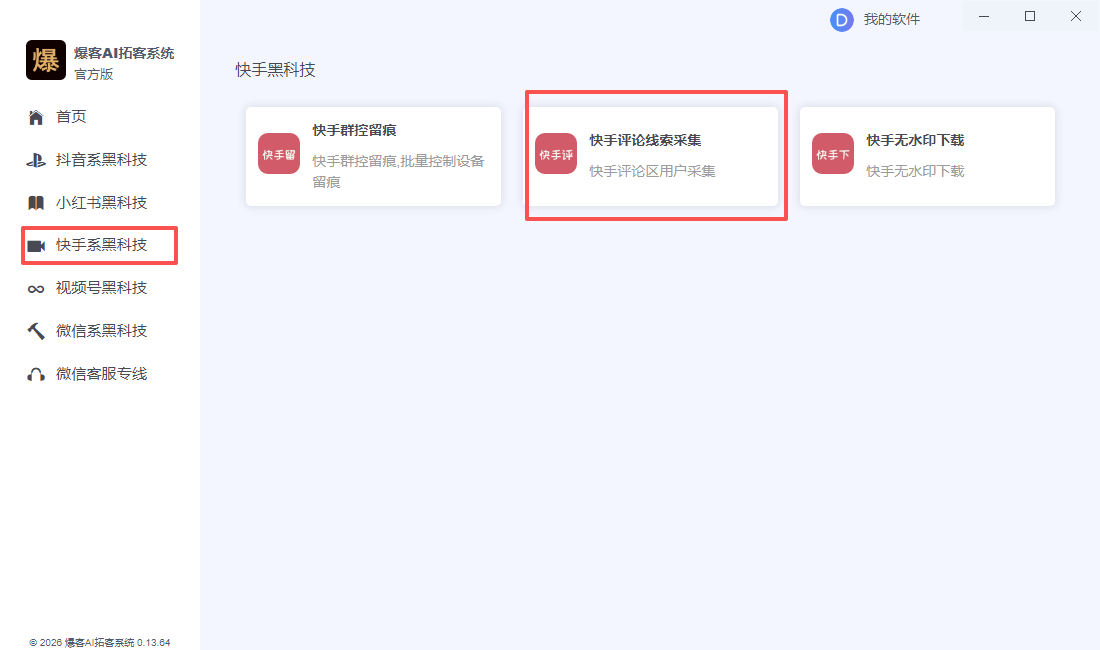Viewport: 1100px width, 650px height.
Task: Click the icon beside 抖音系黑科技
Action: point(36,161)
